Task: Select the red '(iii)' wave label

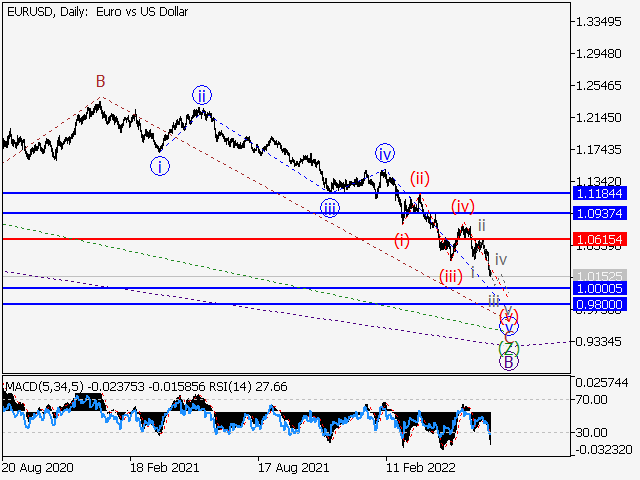Action: coord(451,276)
